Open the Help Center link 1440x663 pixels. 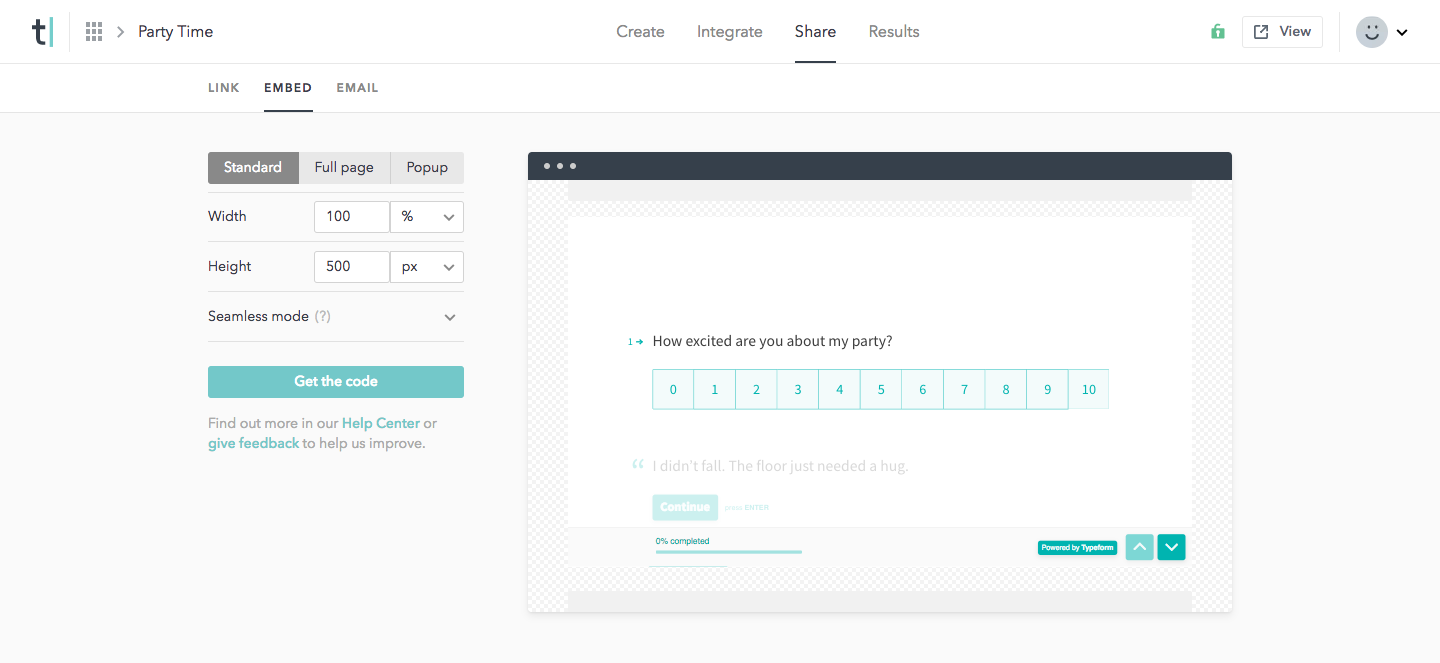380,423
